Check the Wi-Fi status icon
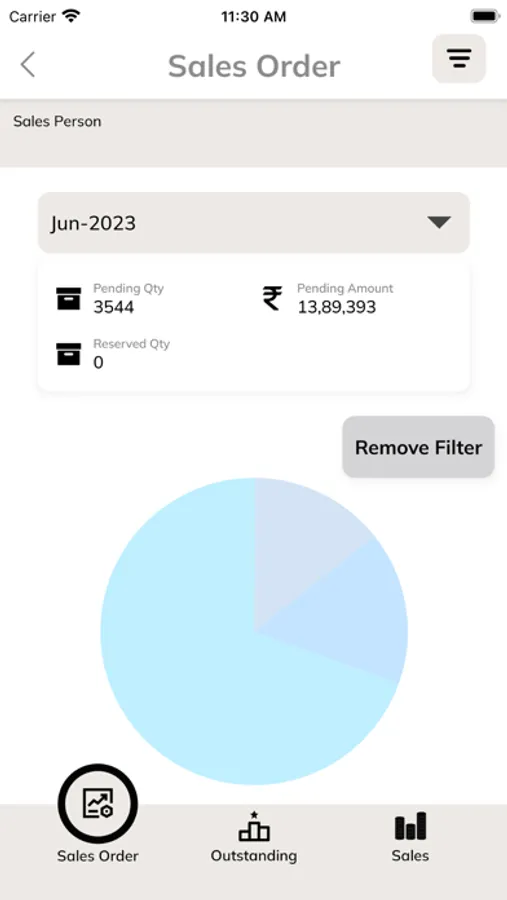The height and width of the screenshot is (900, 507). [71, 16]
